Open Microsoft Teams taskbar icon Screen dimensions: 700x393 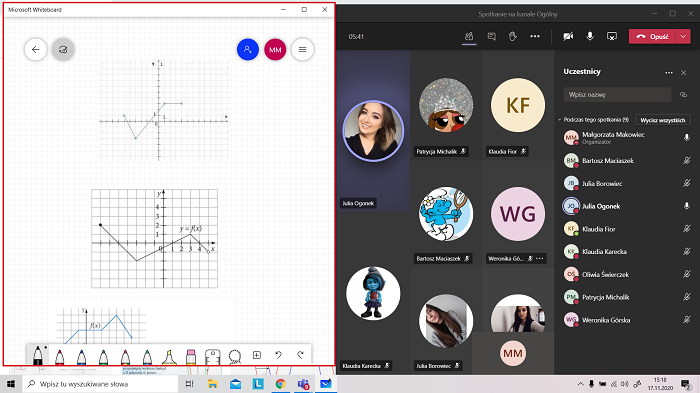click(303, 384)
